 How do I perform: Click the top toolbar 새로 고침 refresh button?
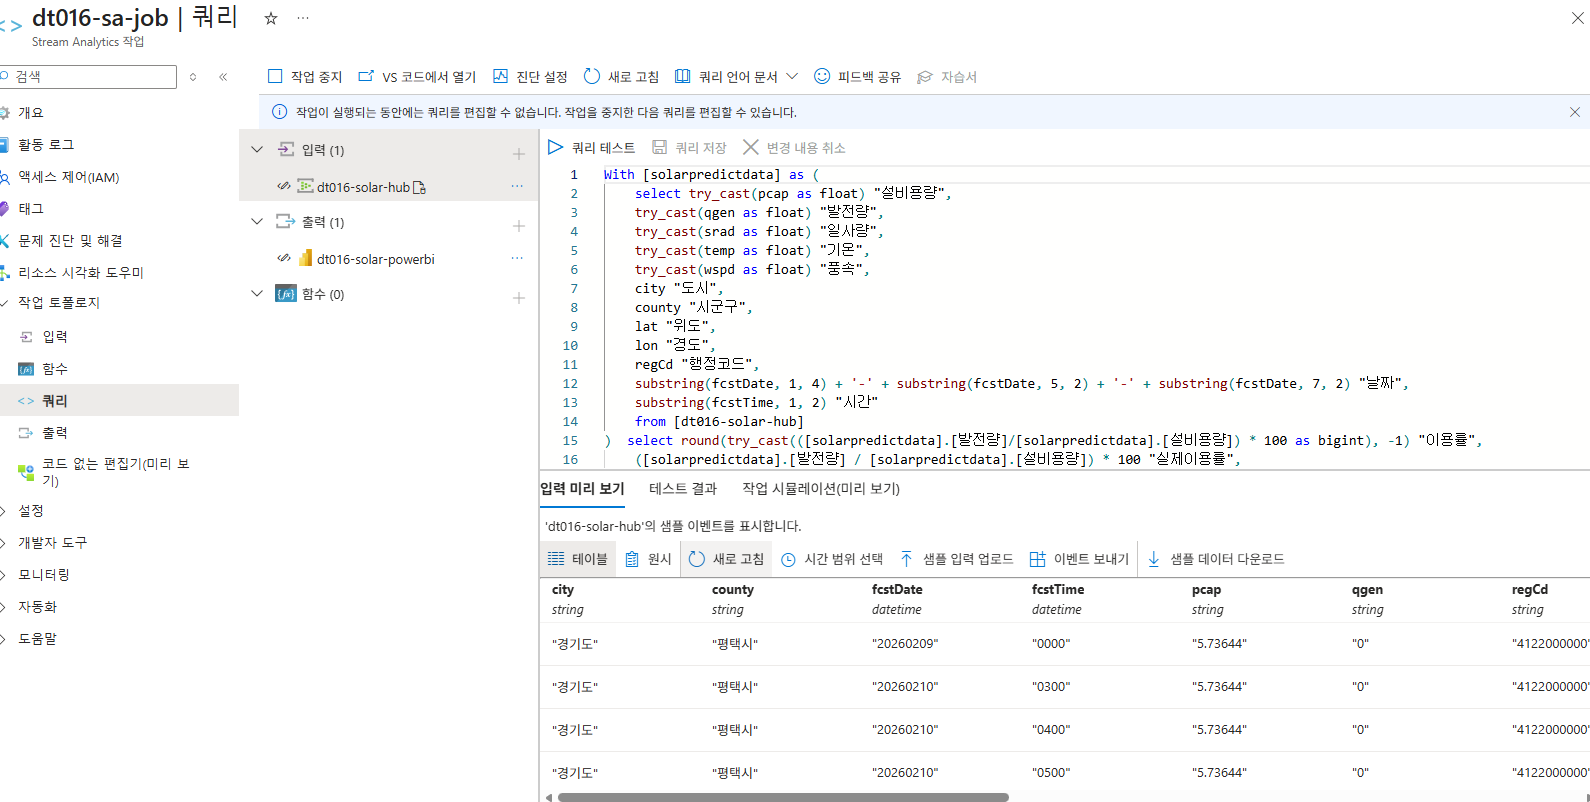621,76
